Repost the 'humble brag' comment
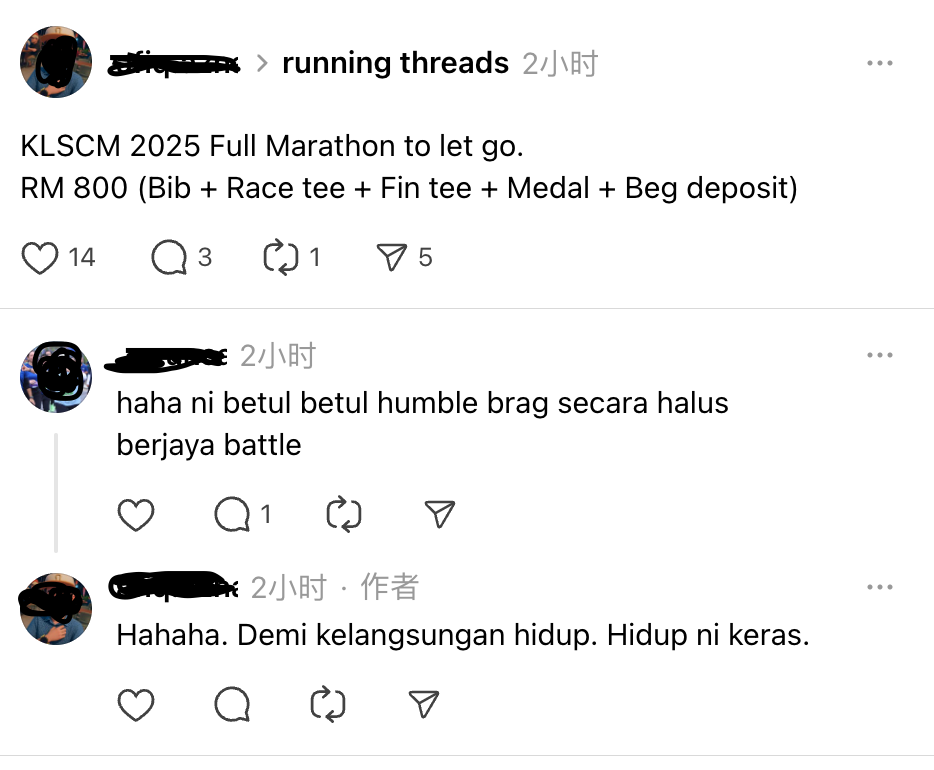This screenshot has width=934, height=770. pos(344,514)
